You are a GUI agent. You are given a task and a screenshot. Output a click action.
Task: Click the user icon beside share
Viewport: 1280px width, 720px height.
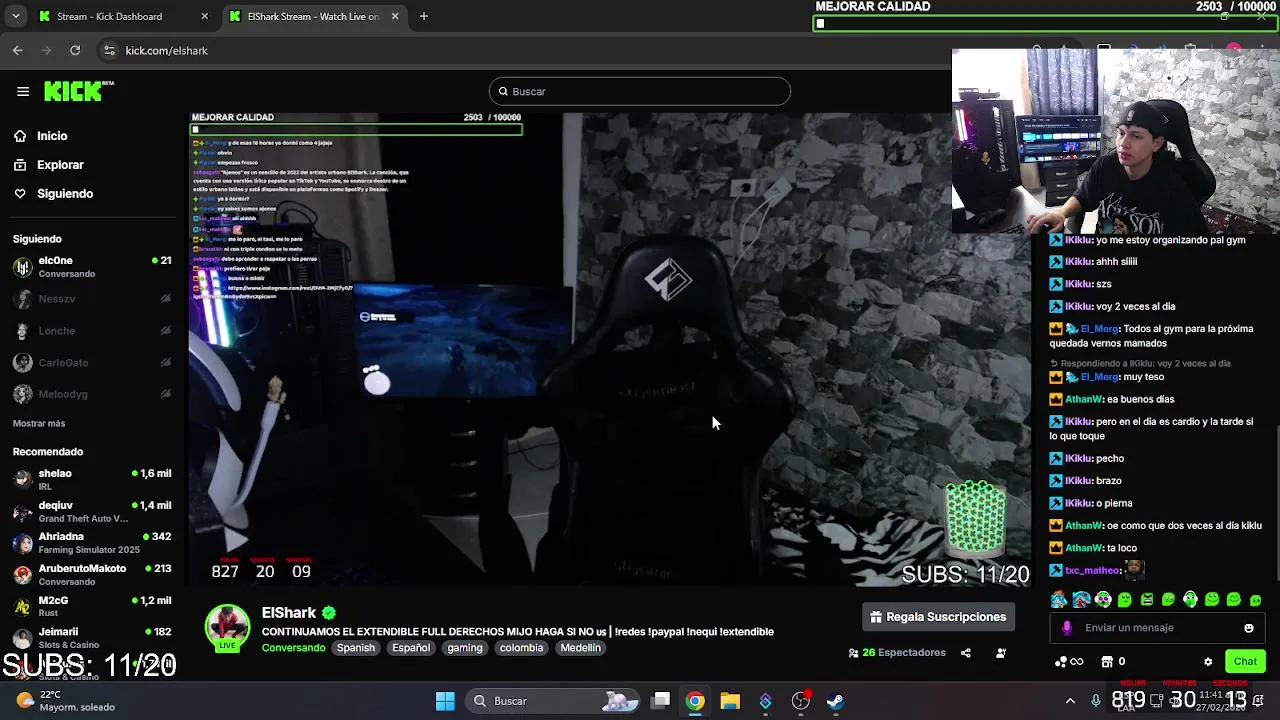coord(1001,653)
